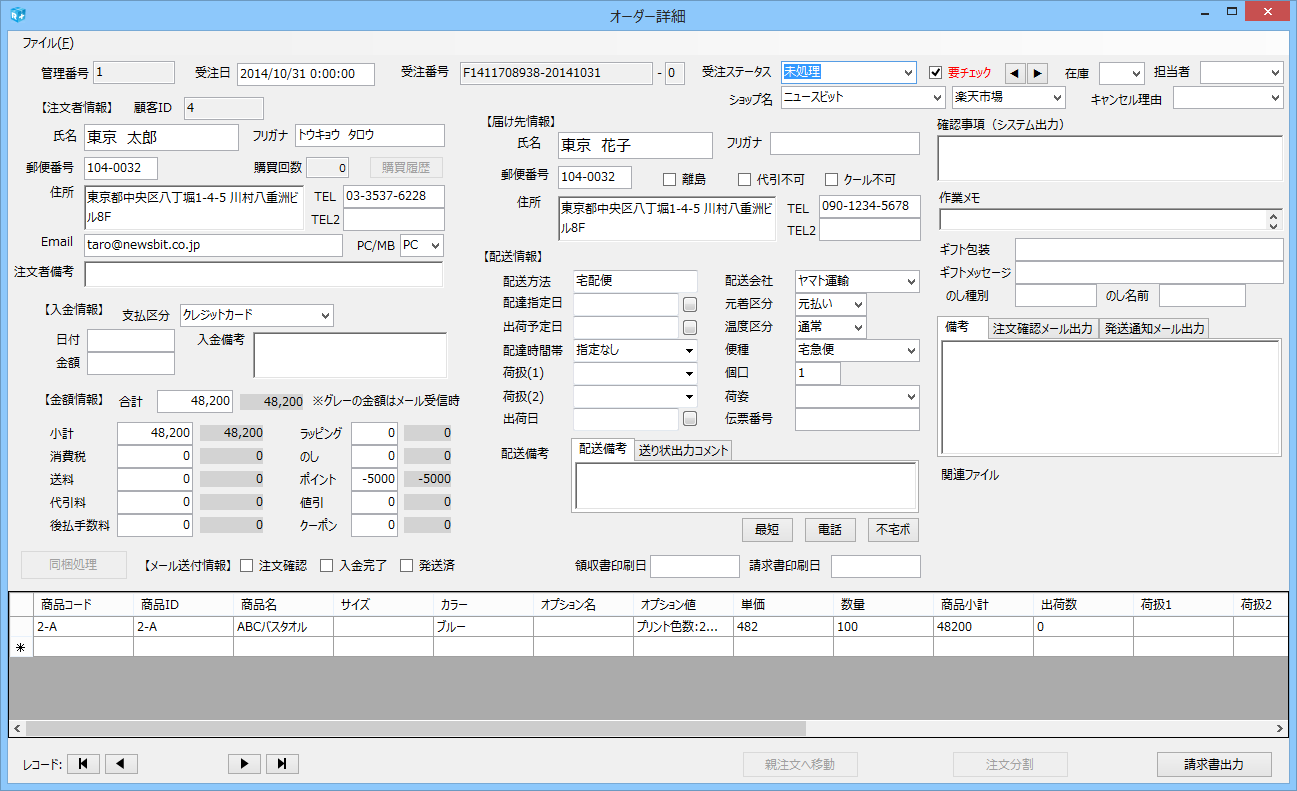1297x791 pixels.
Task: Click the 同梱処理 button
Action: 74,565
